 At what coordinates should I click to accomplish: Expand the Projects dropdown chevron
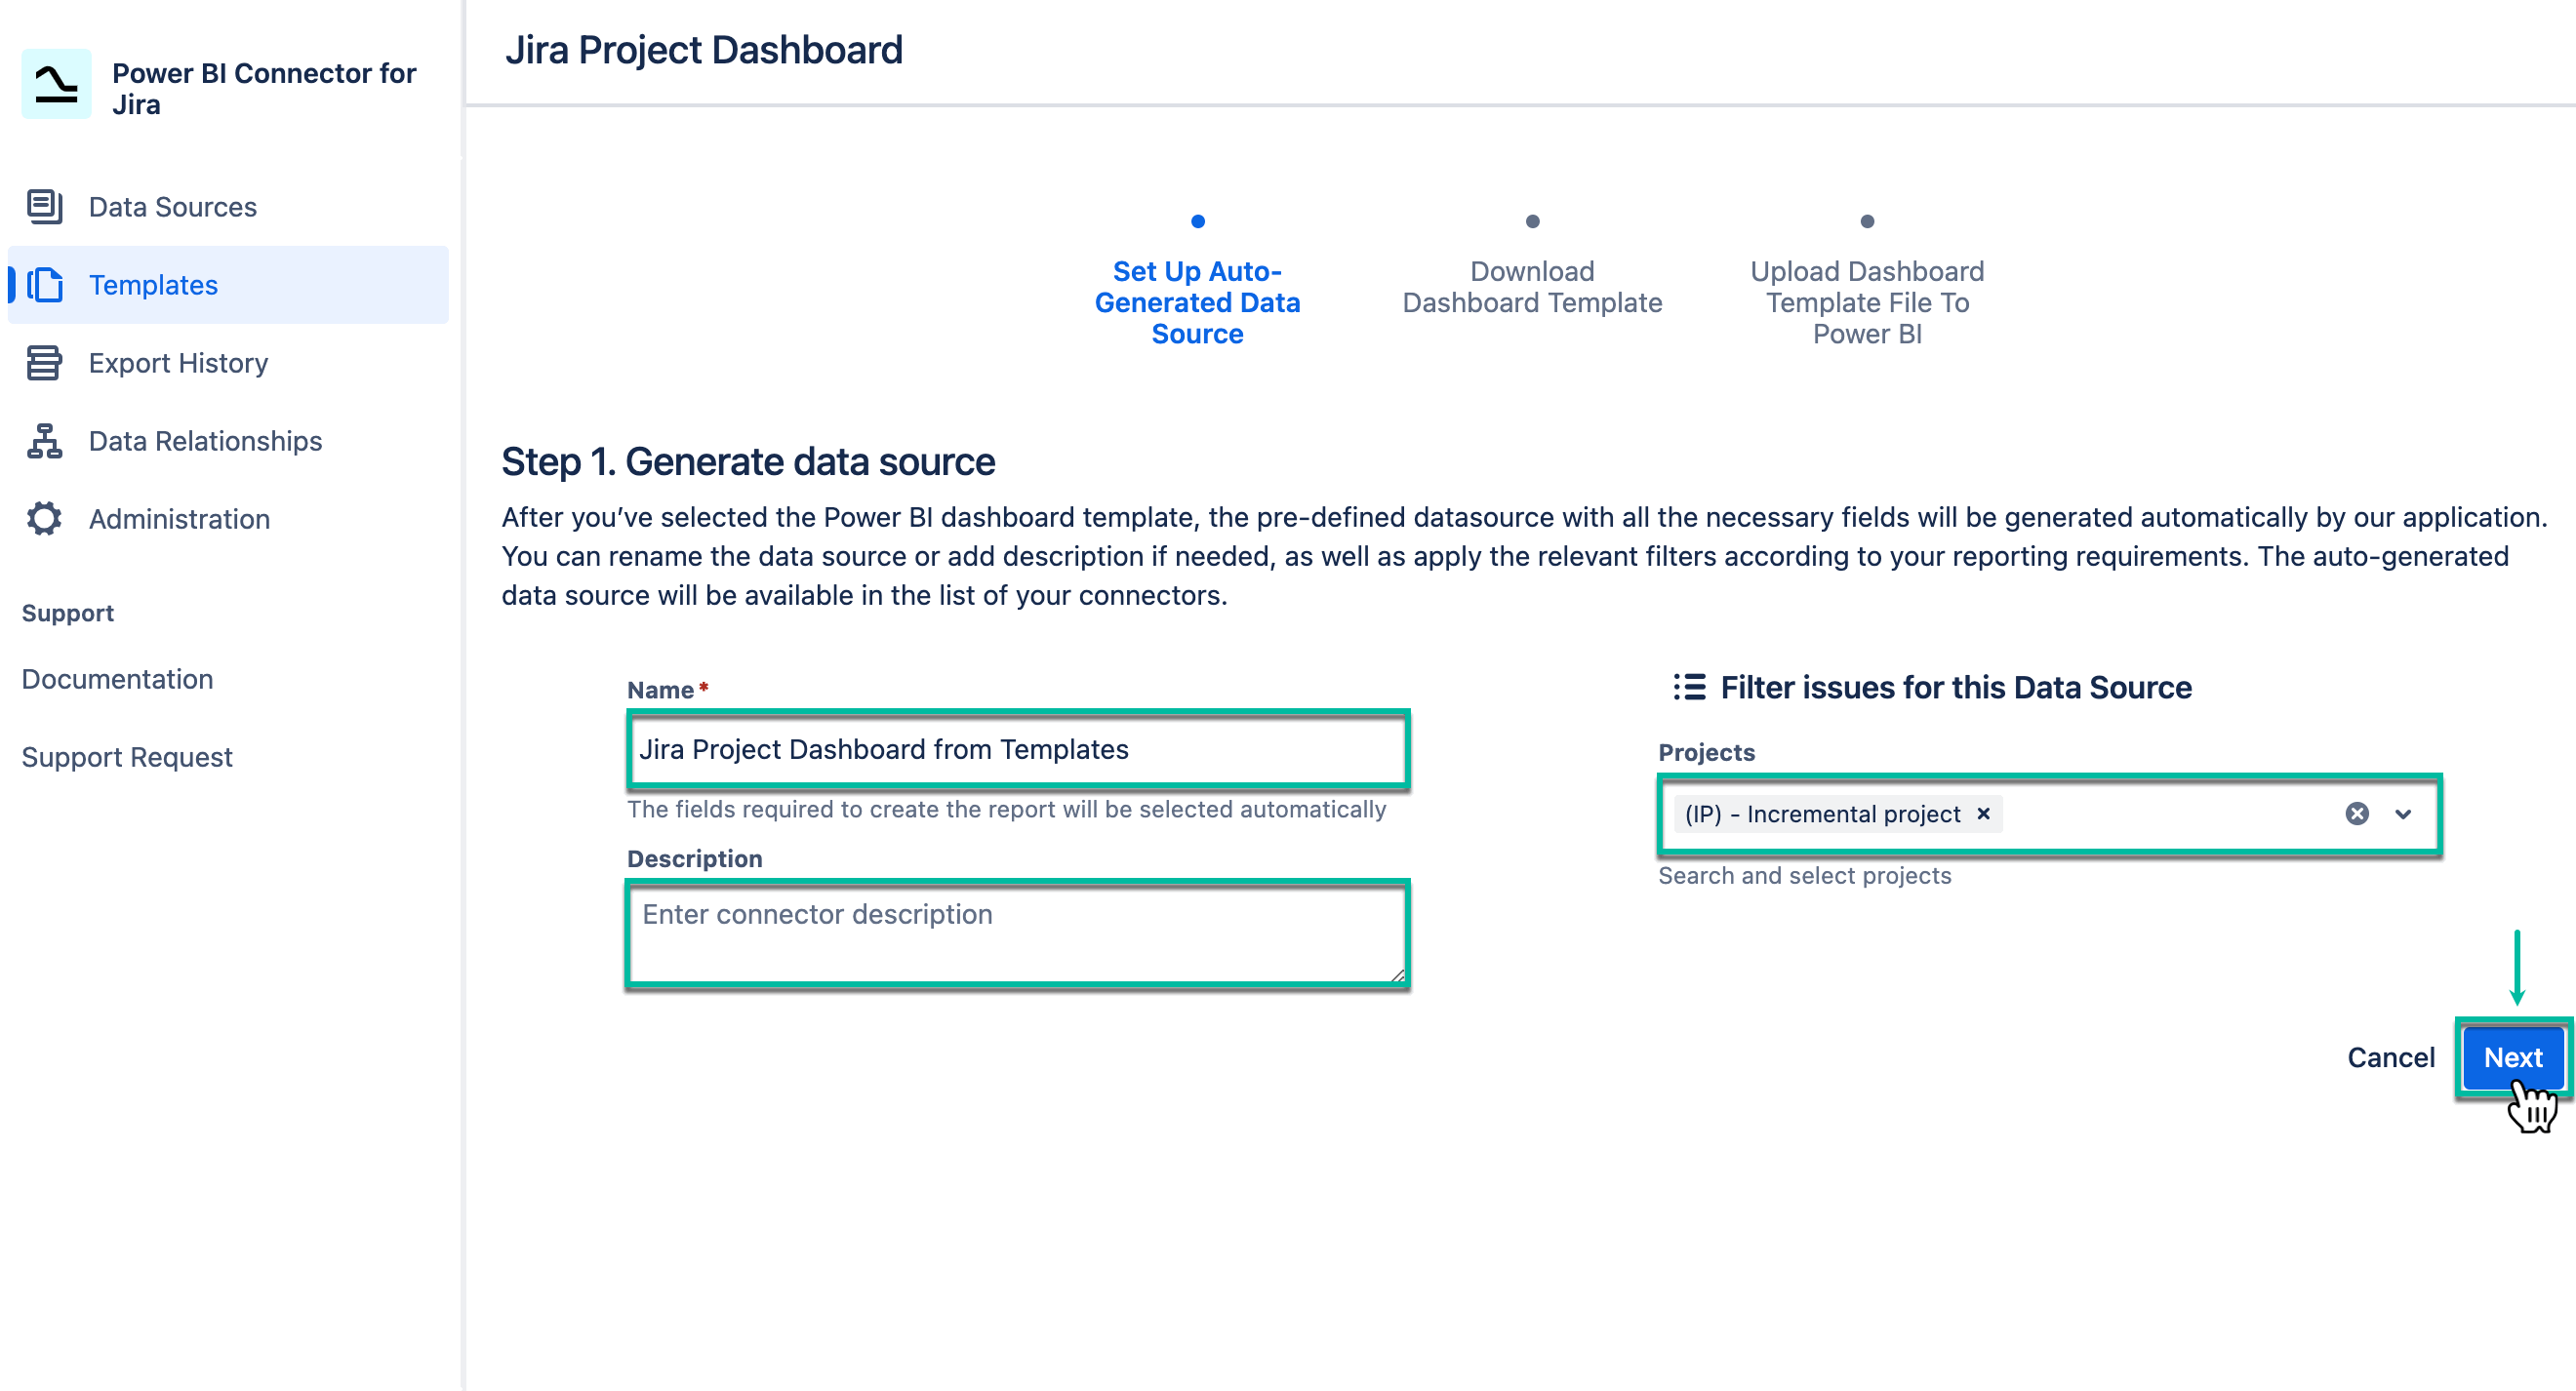point(2402,814)
